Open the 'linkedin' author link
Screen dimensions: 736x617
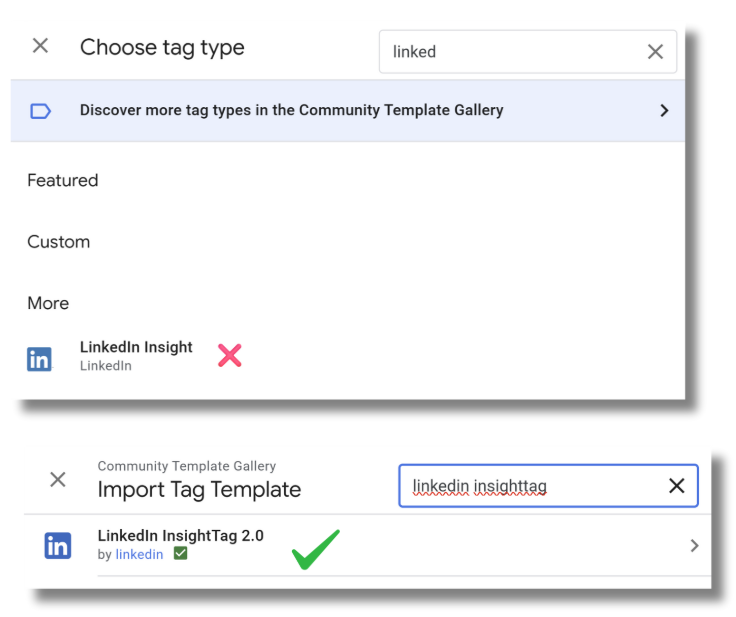click(139, 555)
